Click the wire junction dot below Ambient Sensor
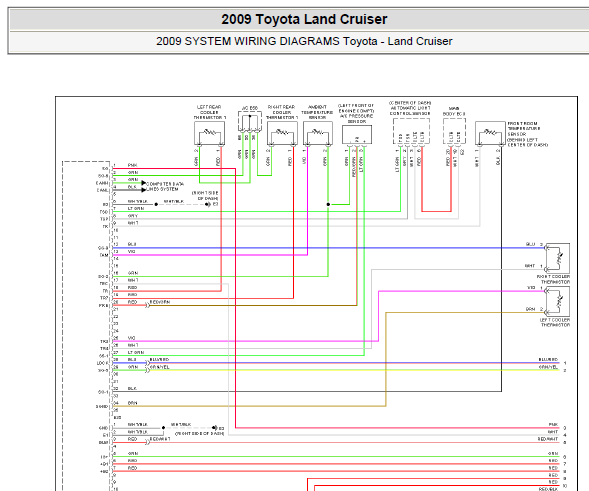Viewport: 589px width, 491px height. click(328, 204)
